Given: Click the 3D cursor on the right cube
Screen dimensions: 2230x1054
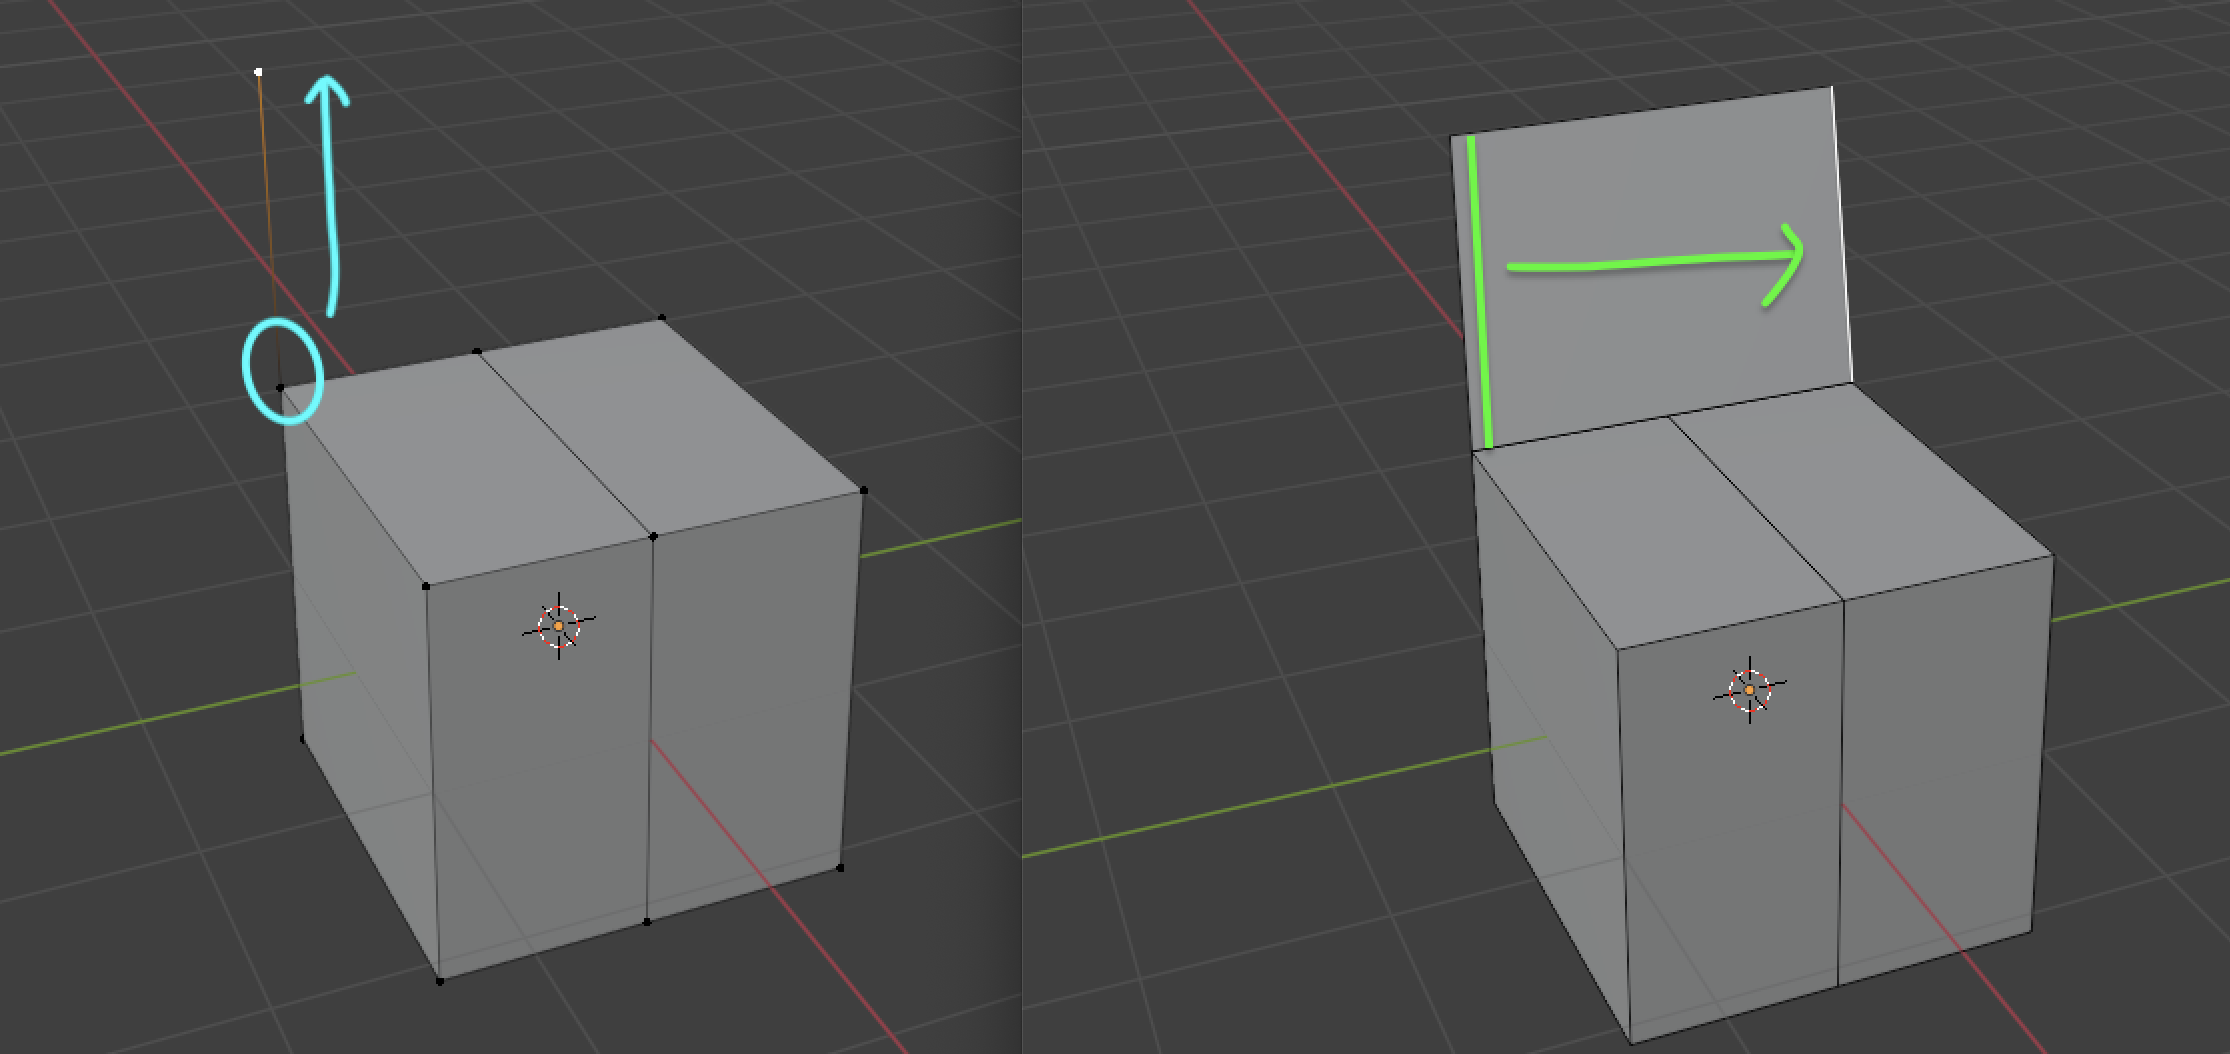Looking at the screenshot, I should click(1749, 690).
